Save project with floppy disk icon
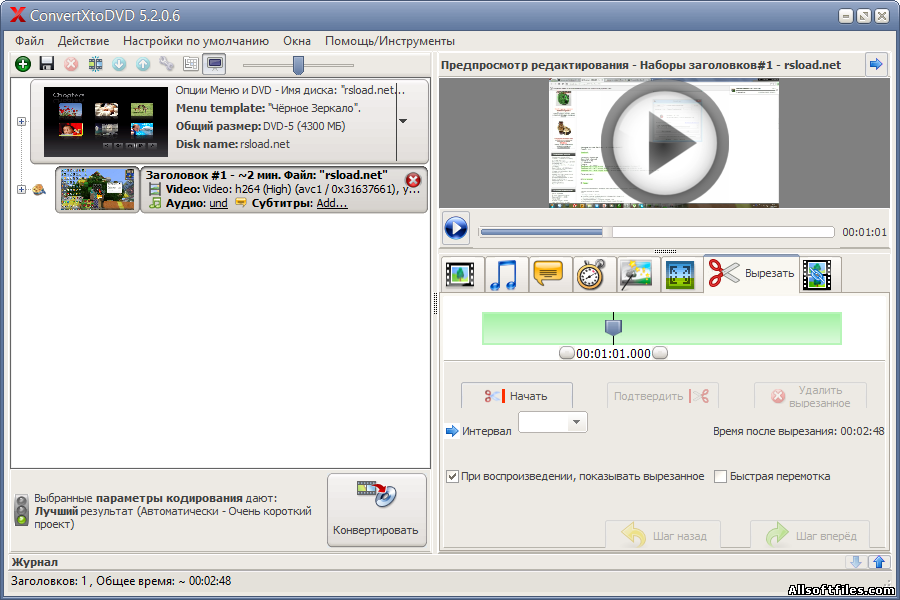The image size is (900, 600). (47, 64)
